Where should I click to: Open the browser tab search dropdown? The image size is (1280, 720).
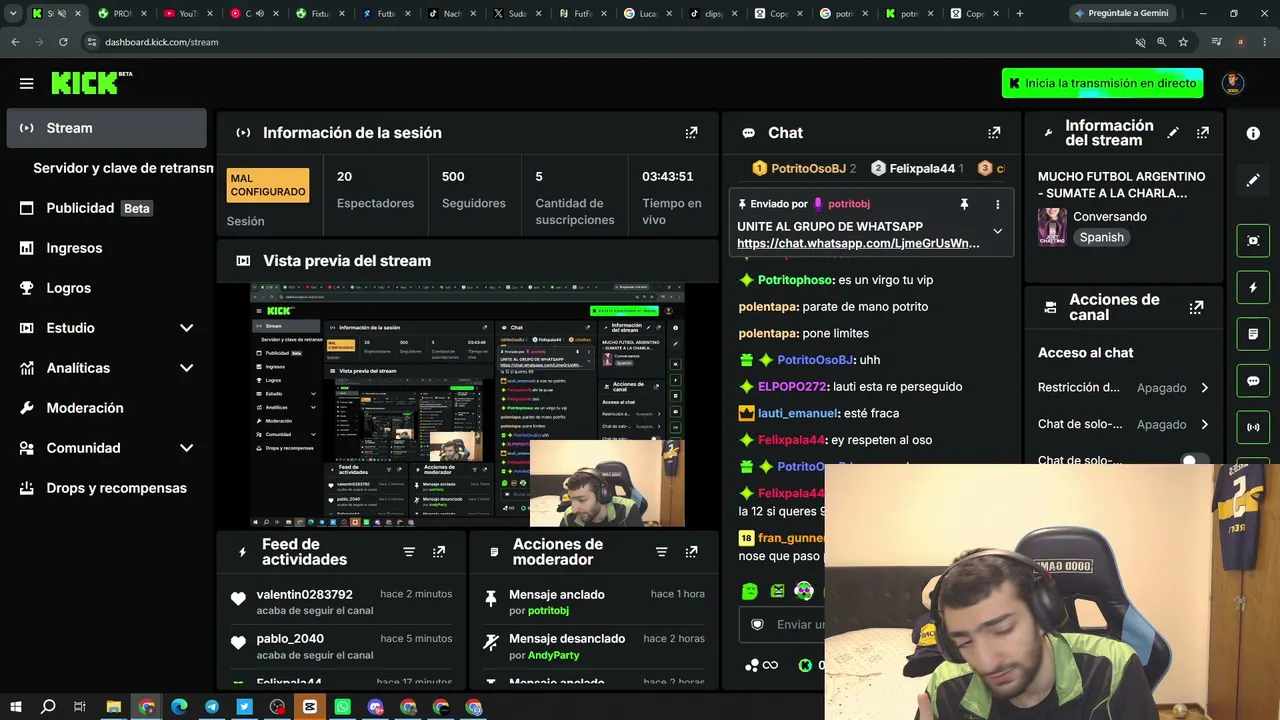[13, 14]
